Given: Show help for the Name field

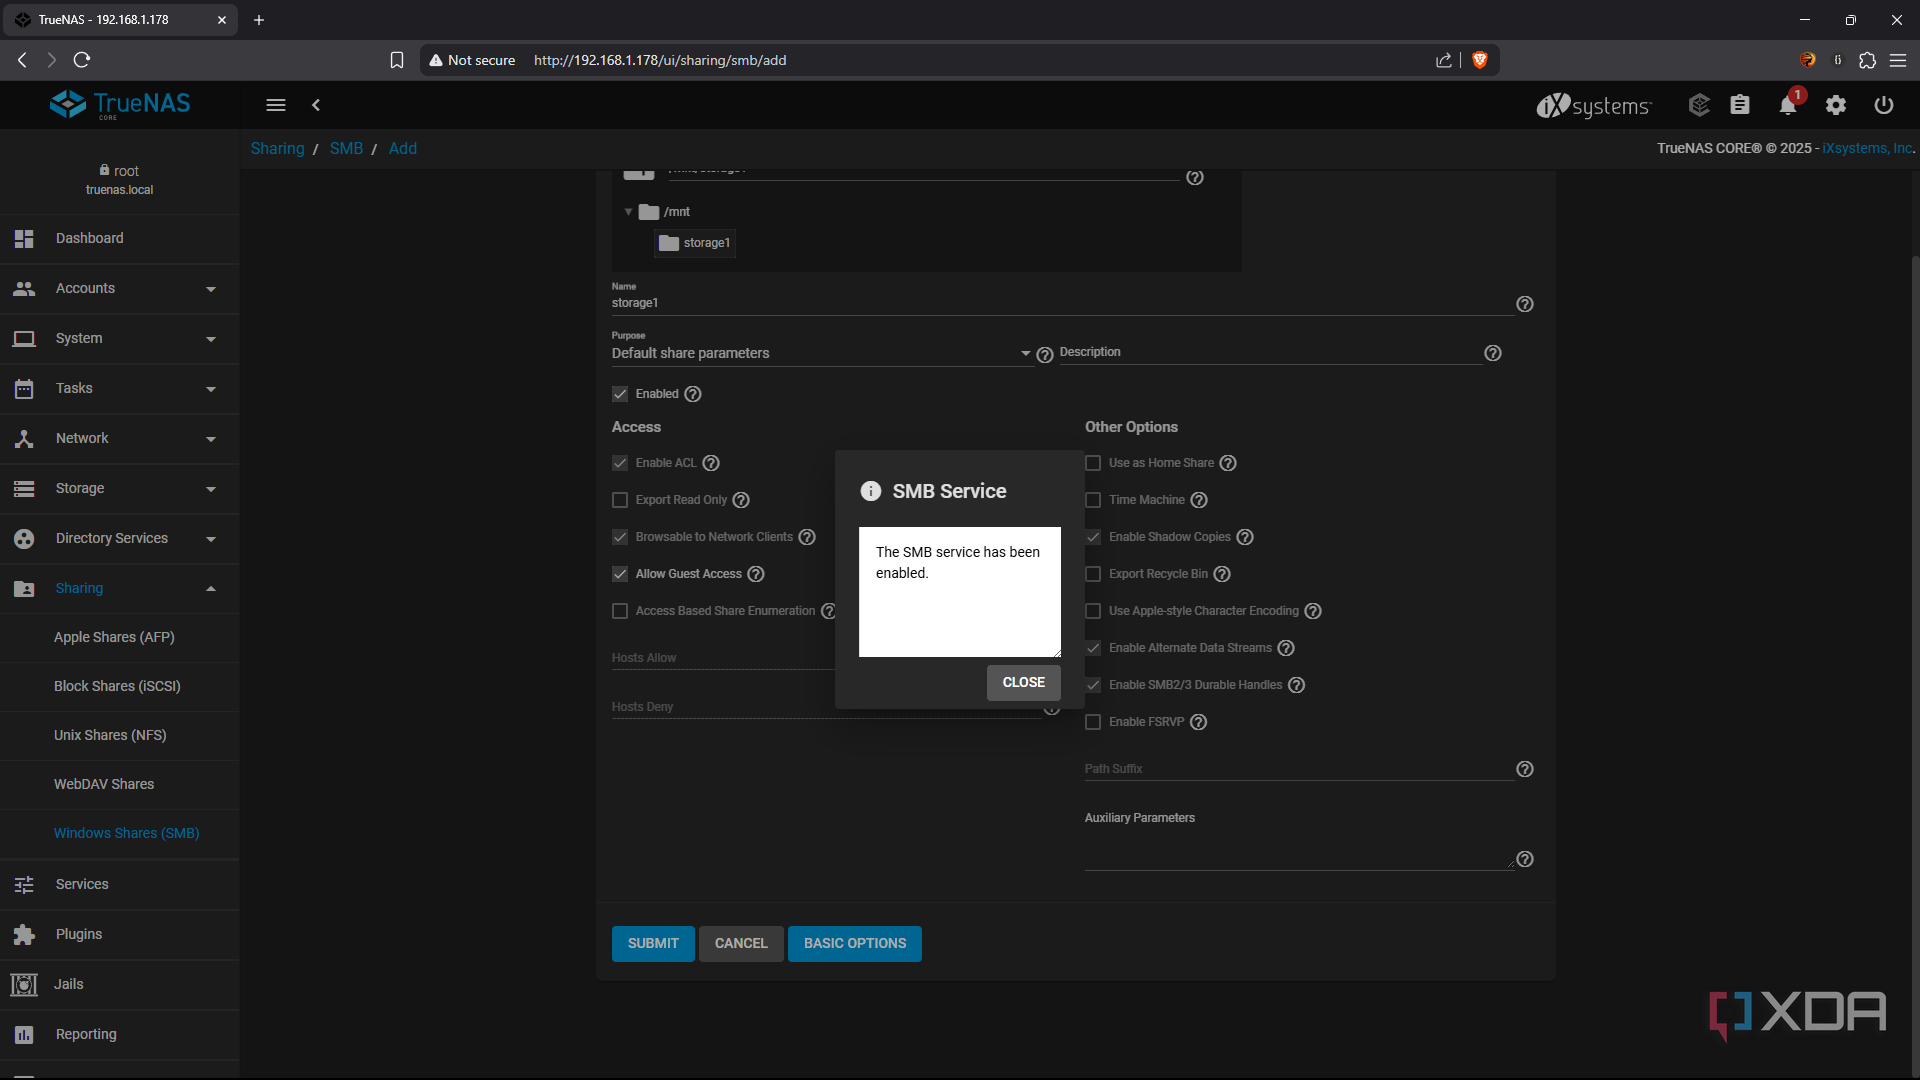Looking at the screenshot, I should coord(1525,304).
